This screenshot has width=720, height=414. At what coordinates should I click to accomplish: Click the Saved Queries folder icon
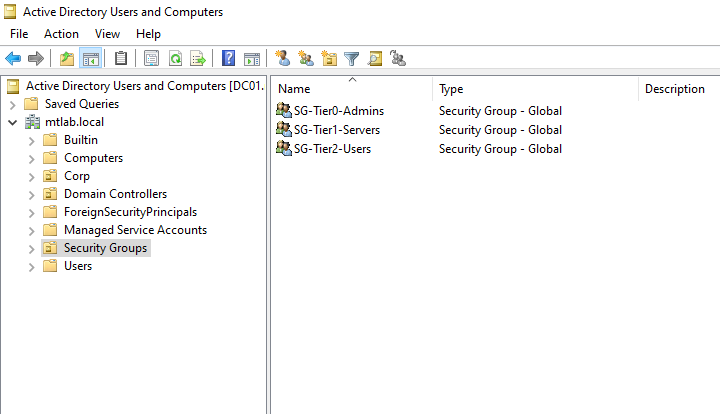[x=31, y=104]
